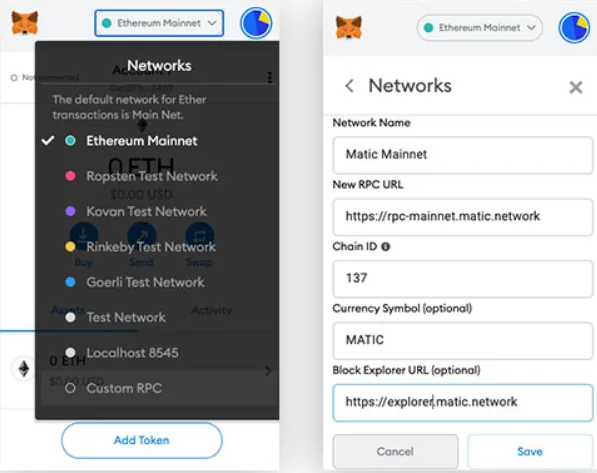Click the Save button
Image resolution: width=597 pixels, height=473 pixels.
[x=530, y=452]
